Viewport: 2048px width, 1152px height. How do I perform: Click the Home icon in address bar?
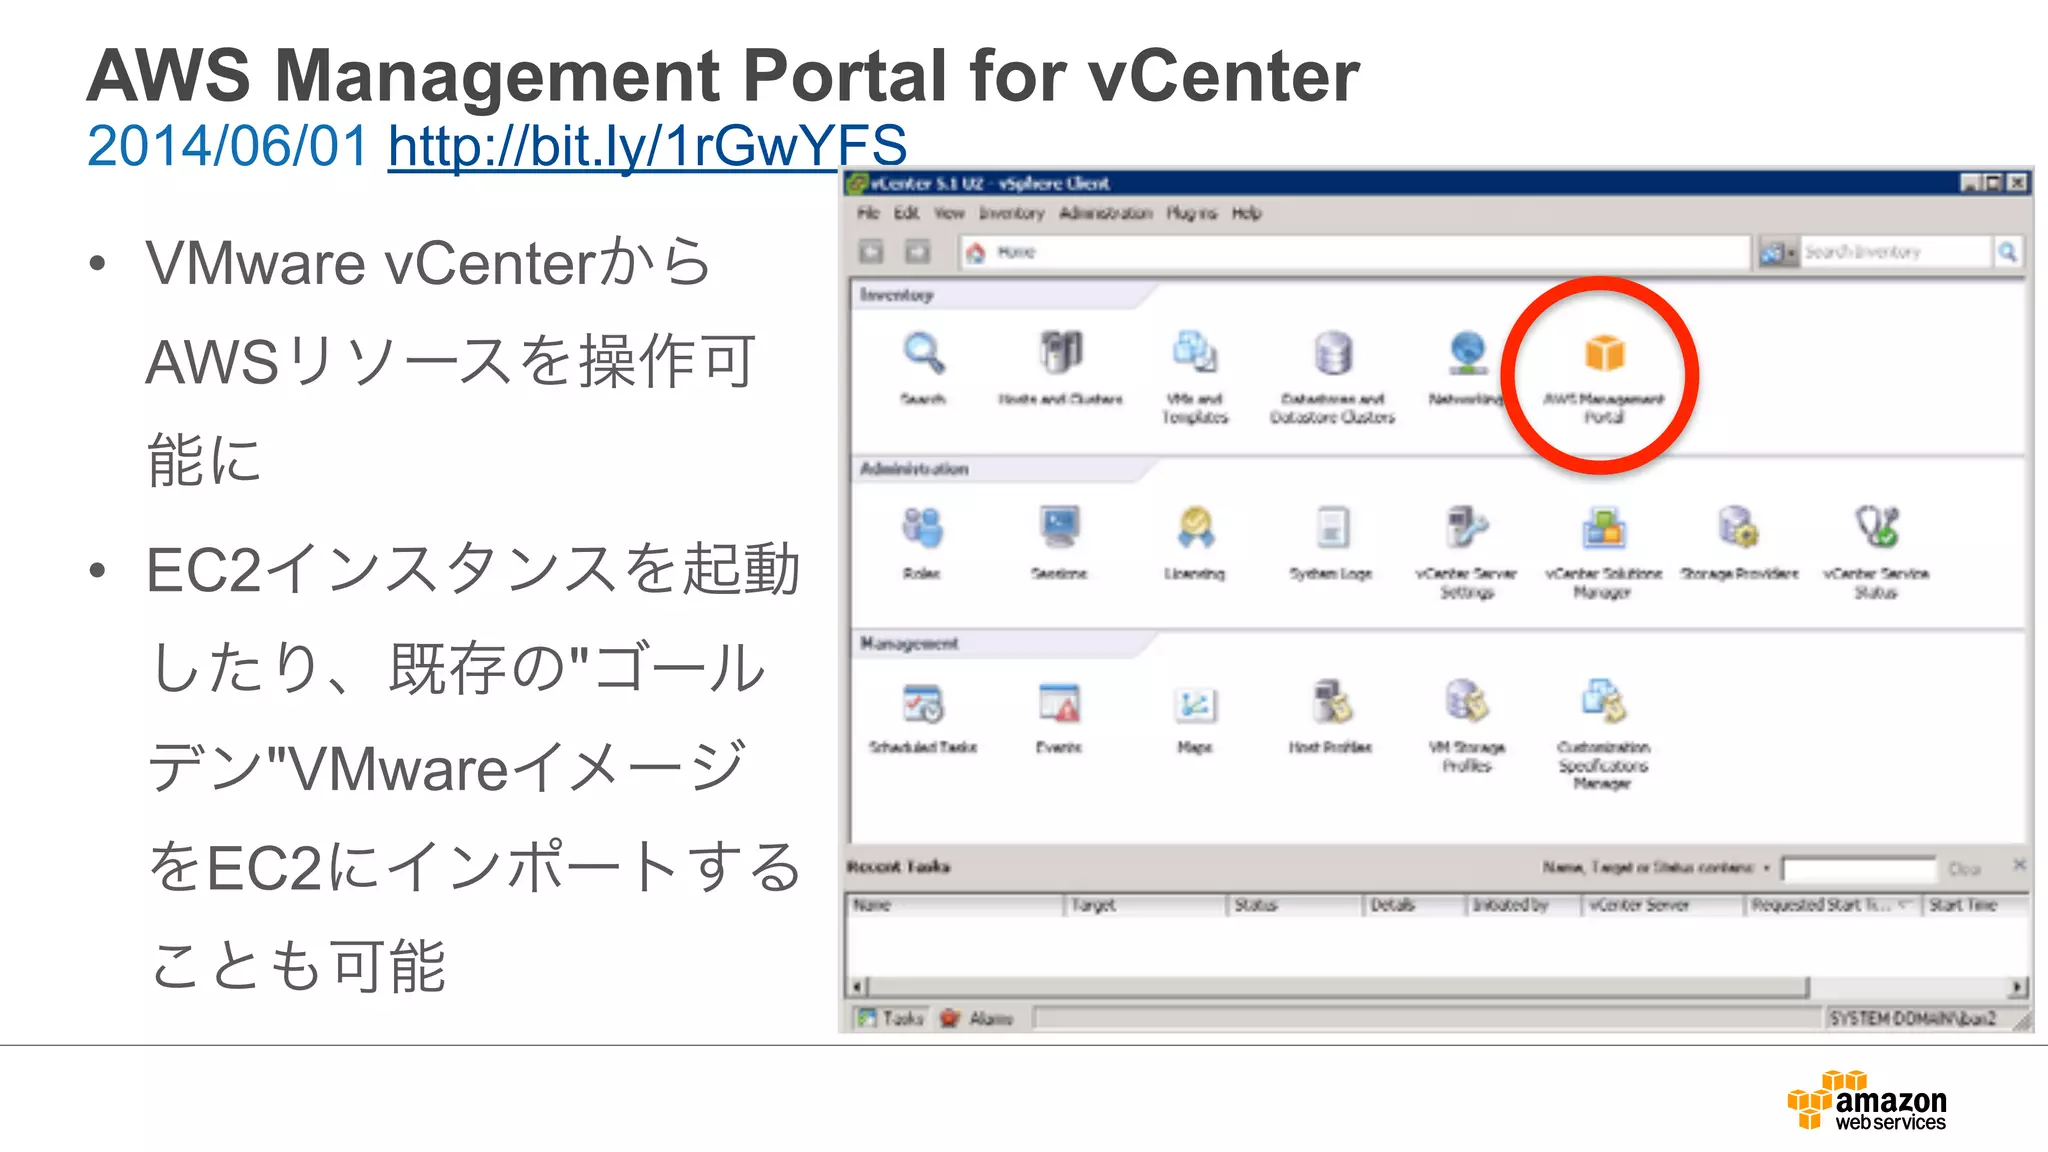point(976,252)
